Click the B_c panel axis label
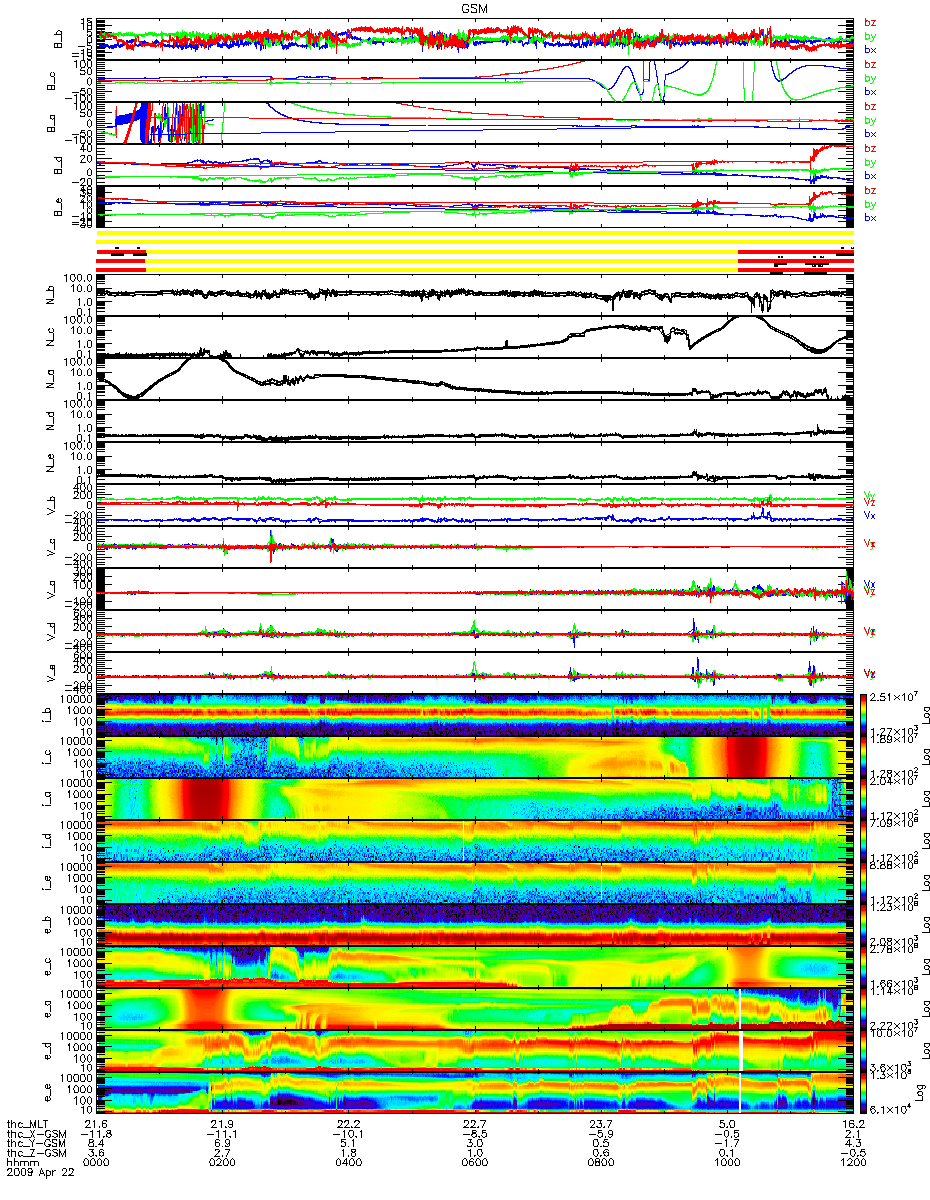 50,81
